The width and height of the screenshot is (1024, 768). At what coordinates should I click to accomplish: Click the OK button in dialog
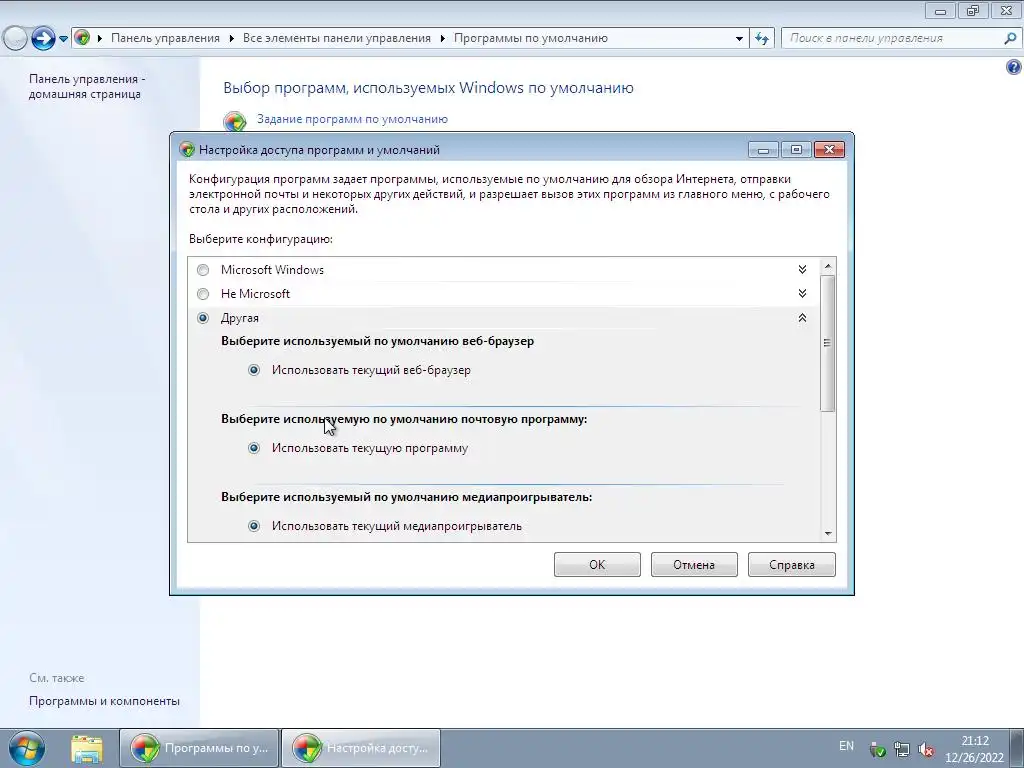(x=597, y=565)
